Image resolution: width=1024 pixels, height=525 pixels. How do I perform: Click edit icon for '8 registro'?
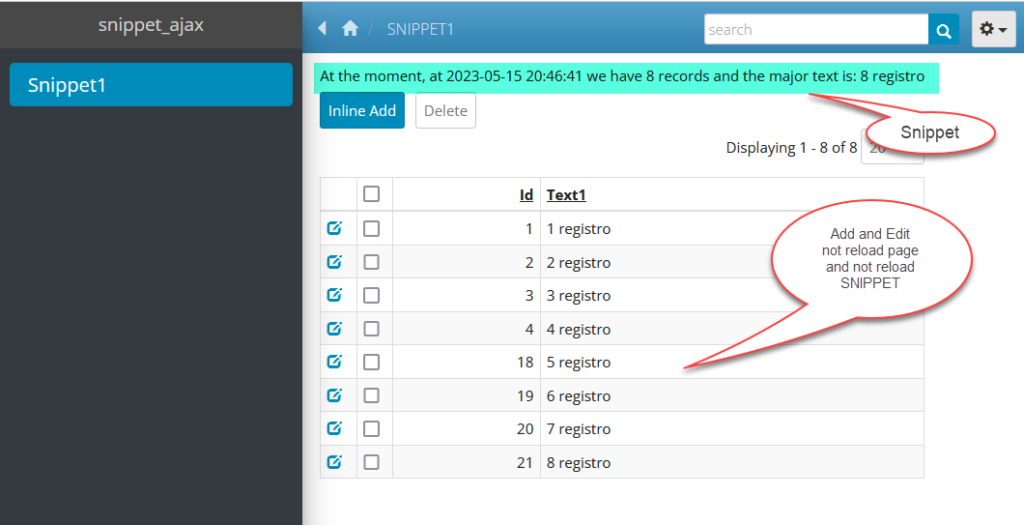(x=335, y=462)
